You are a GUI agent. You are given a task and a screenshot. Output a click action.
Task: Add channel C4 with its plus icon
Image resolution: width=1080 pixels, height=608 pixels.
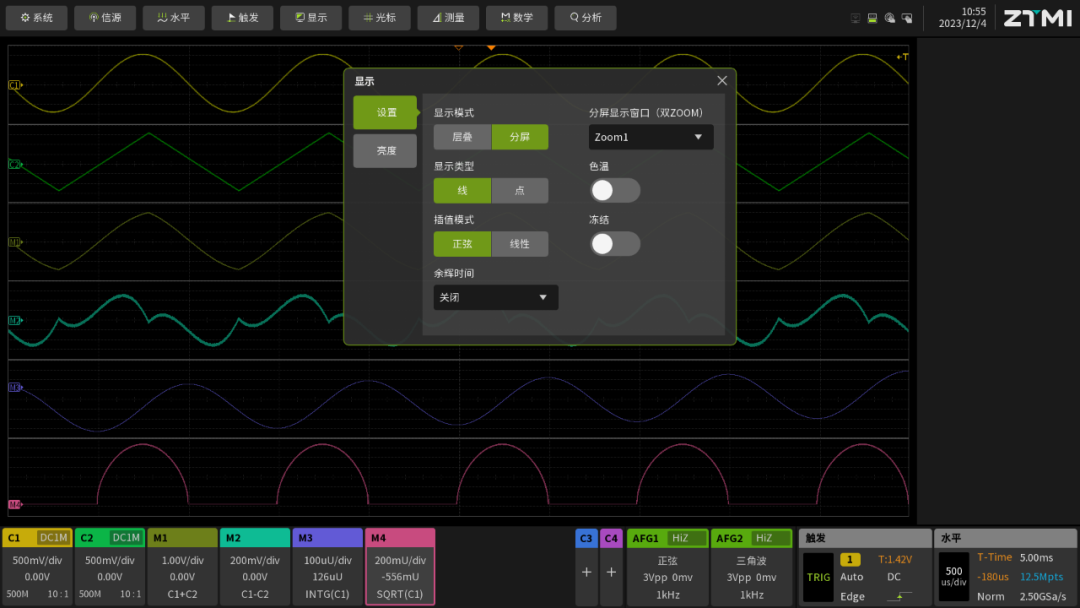click(x=611, y=572)
